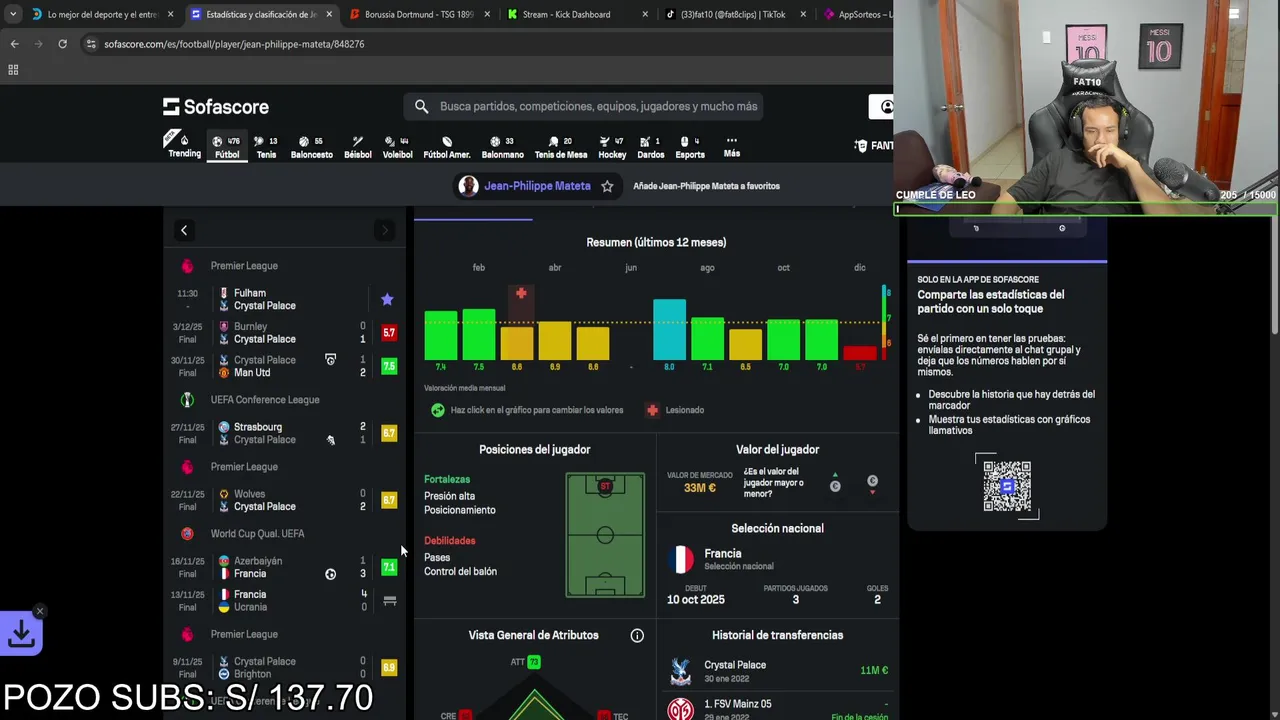The height and width of the screenshot is (720, 1280).
Task: Click the 7.1 rating badge
Action: [x=389, y=567]
